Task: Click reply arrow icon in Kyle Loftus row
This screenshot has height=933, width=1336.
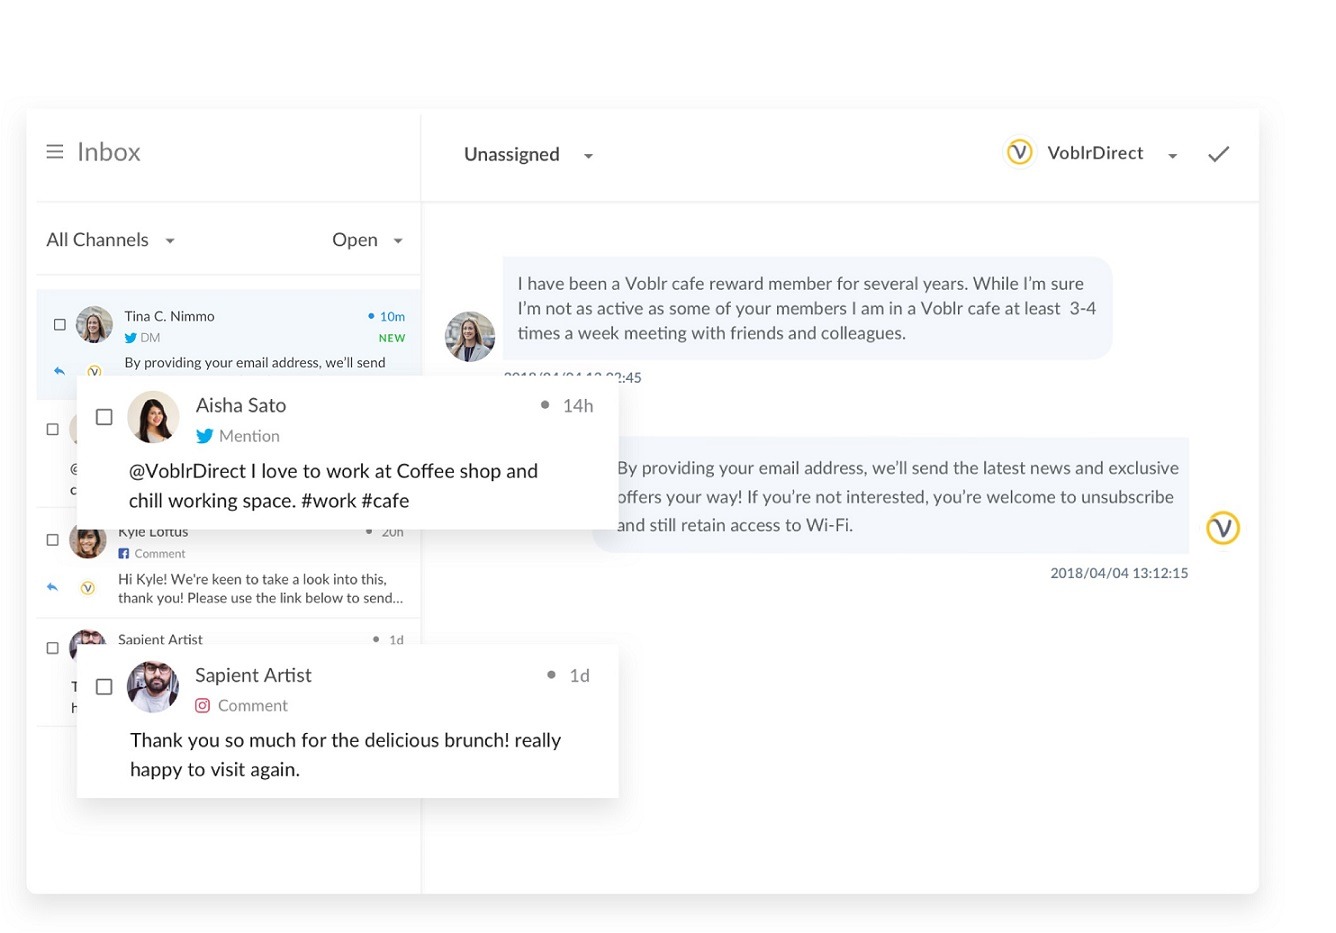Action: pyautogui.click(x=52, y=587)
